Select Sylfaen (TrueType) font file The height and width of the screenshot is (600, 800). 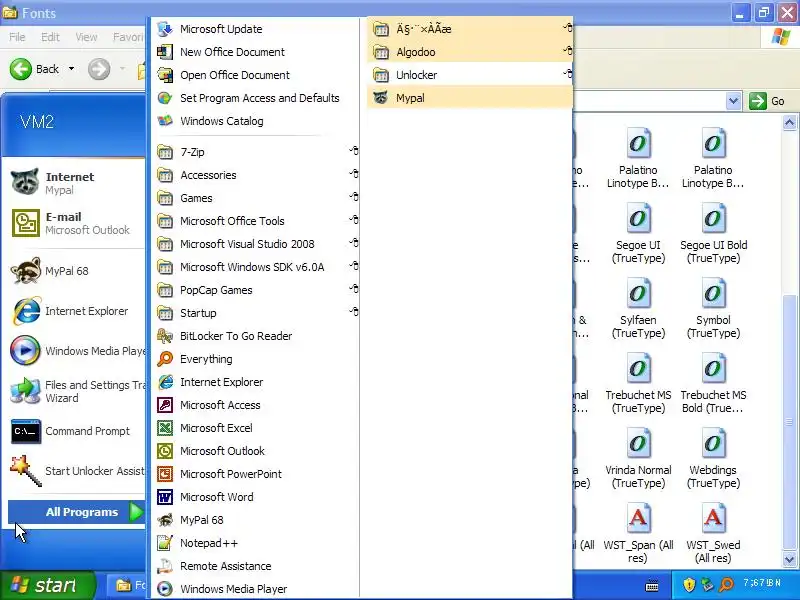[638, 309]
